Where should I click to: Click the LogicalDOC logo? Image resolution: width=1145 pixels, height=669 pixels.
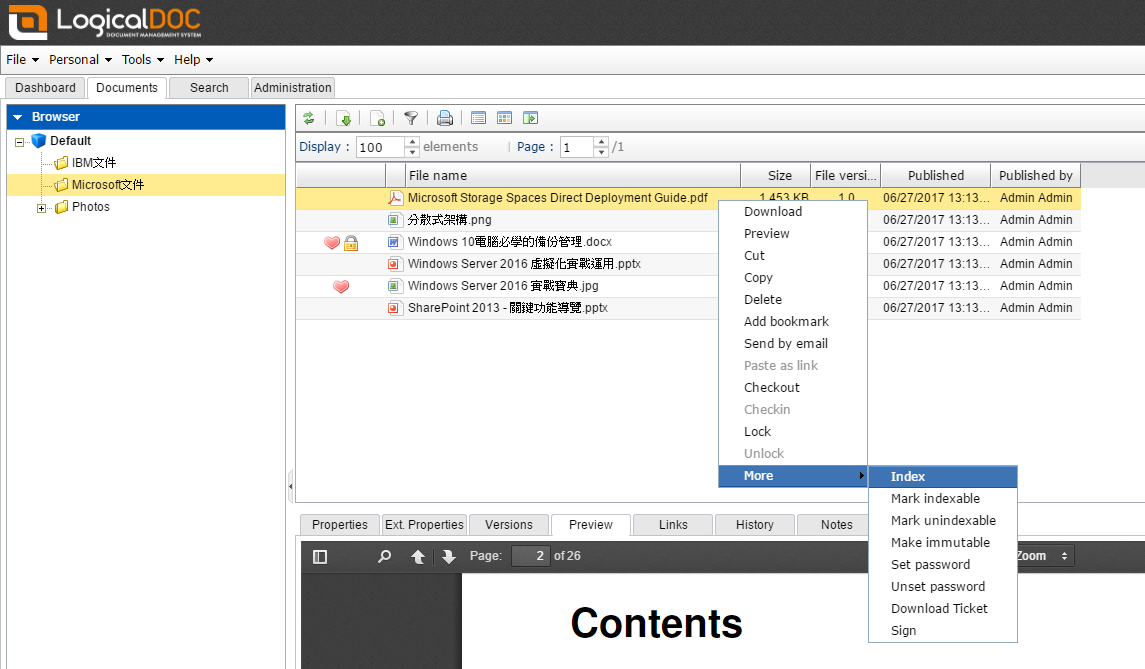pyautogui.click(x=104, y=22)
